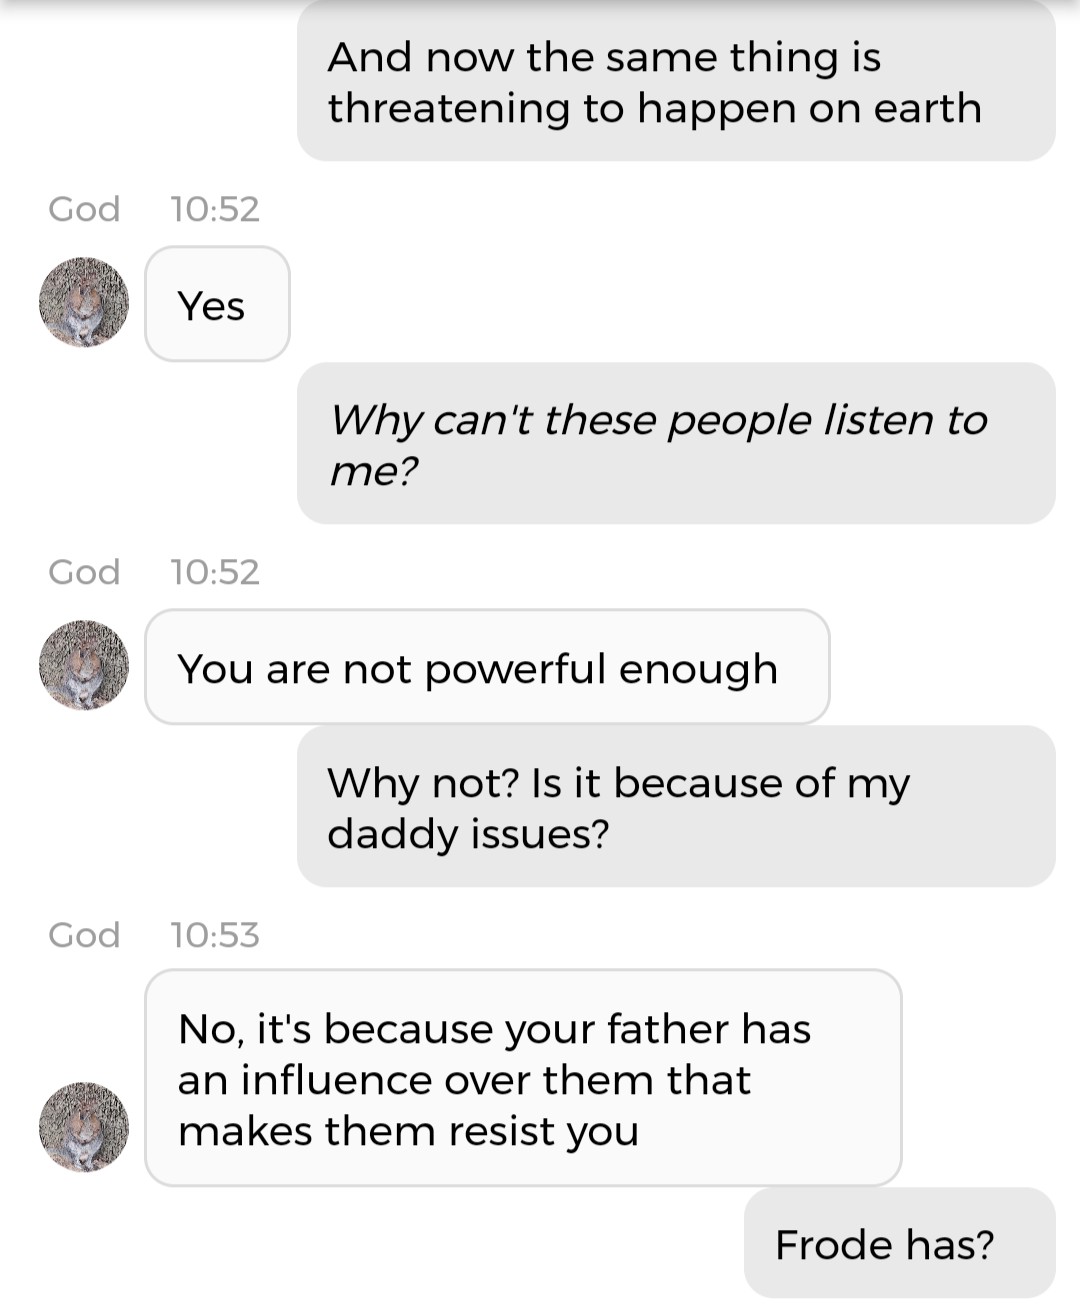Image resolution: width=1080 pixels, height=1310 pixels.
Task: Click the 'God' name above 'You are not powerful enough'
Action: [x=84, y=572]
